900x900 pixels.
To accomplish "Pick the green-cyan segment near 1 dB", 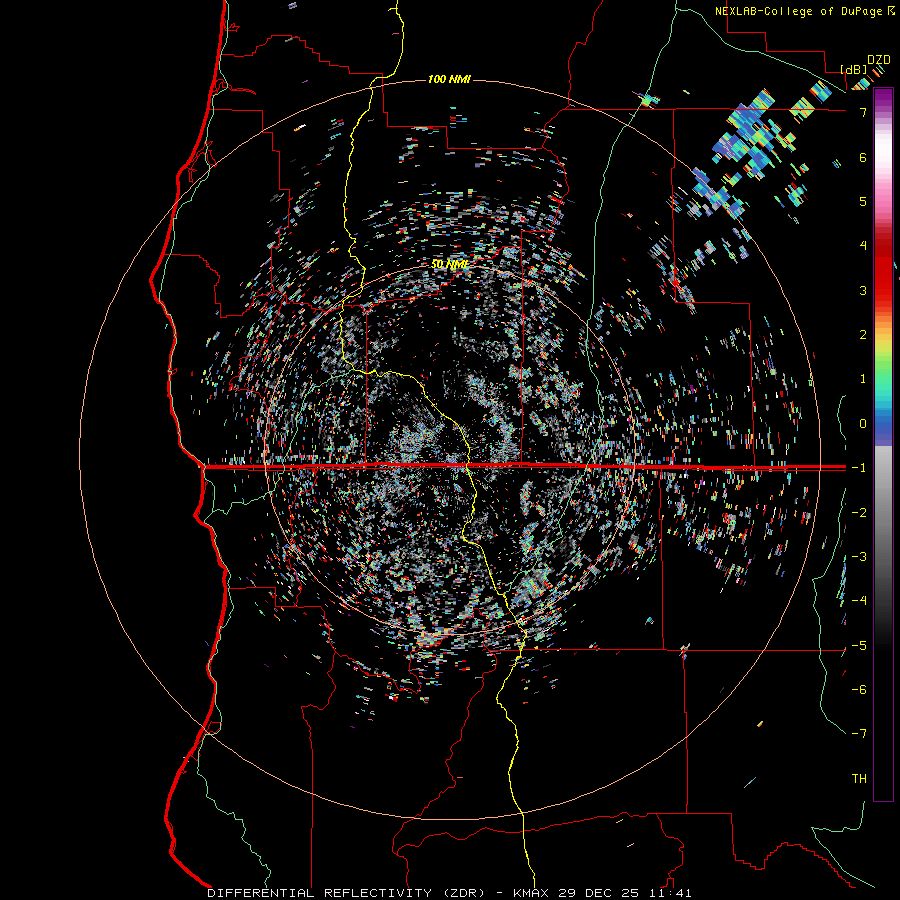I will [x=883, y=379].
